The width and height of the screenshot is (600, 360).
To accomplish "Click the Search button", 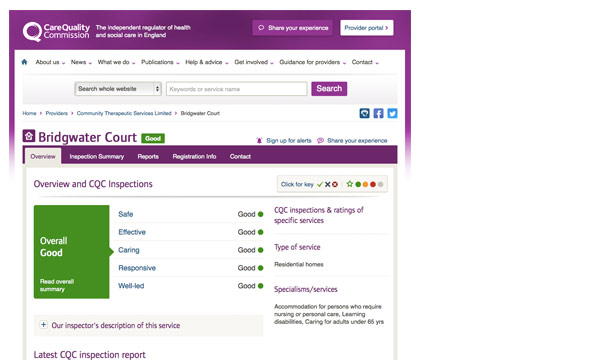I will (x=329, y=89).
